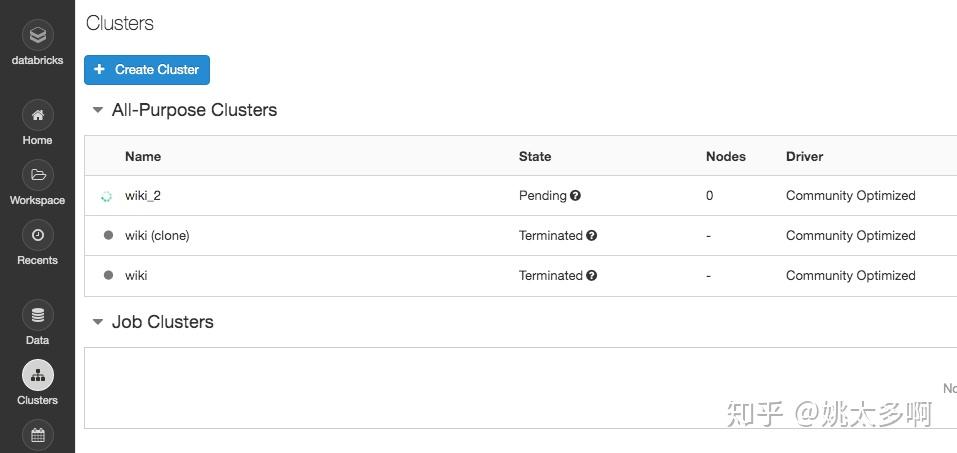Click the Databricks logo icon
The height and width of the screenshot is (453, 957).
pyautogui.click(x=37, y=36)
